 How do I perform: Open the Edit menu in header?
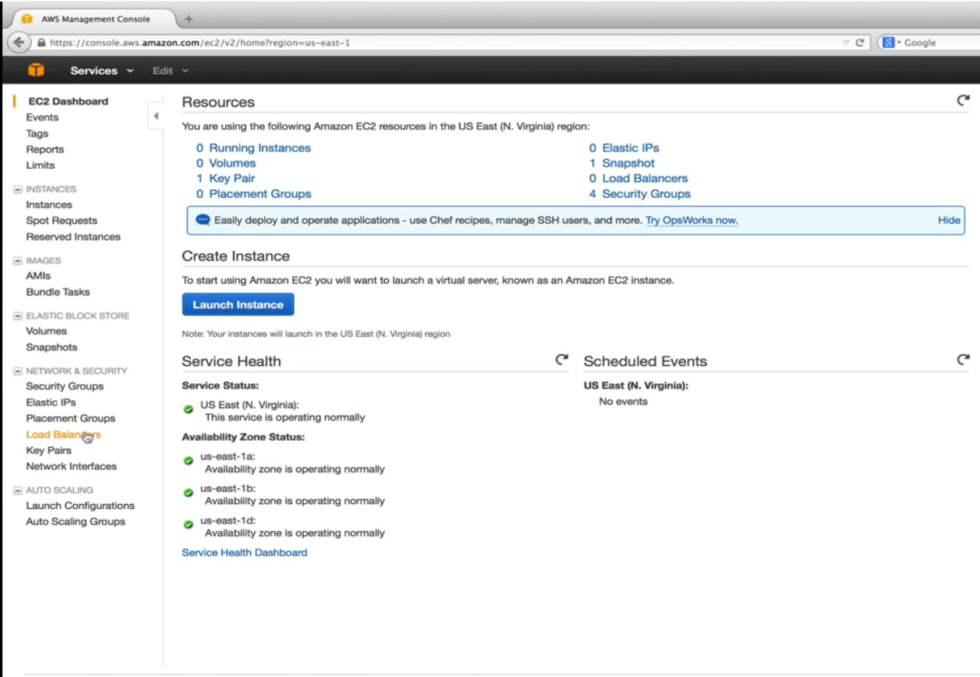[170, 71]
